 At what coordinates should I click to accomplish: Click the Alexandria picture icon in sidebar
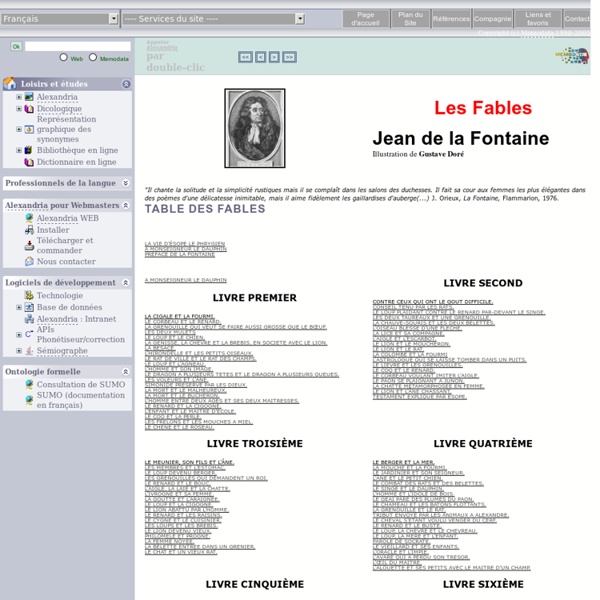point(29,97)
